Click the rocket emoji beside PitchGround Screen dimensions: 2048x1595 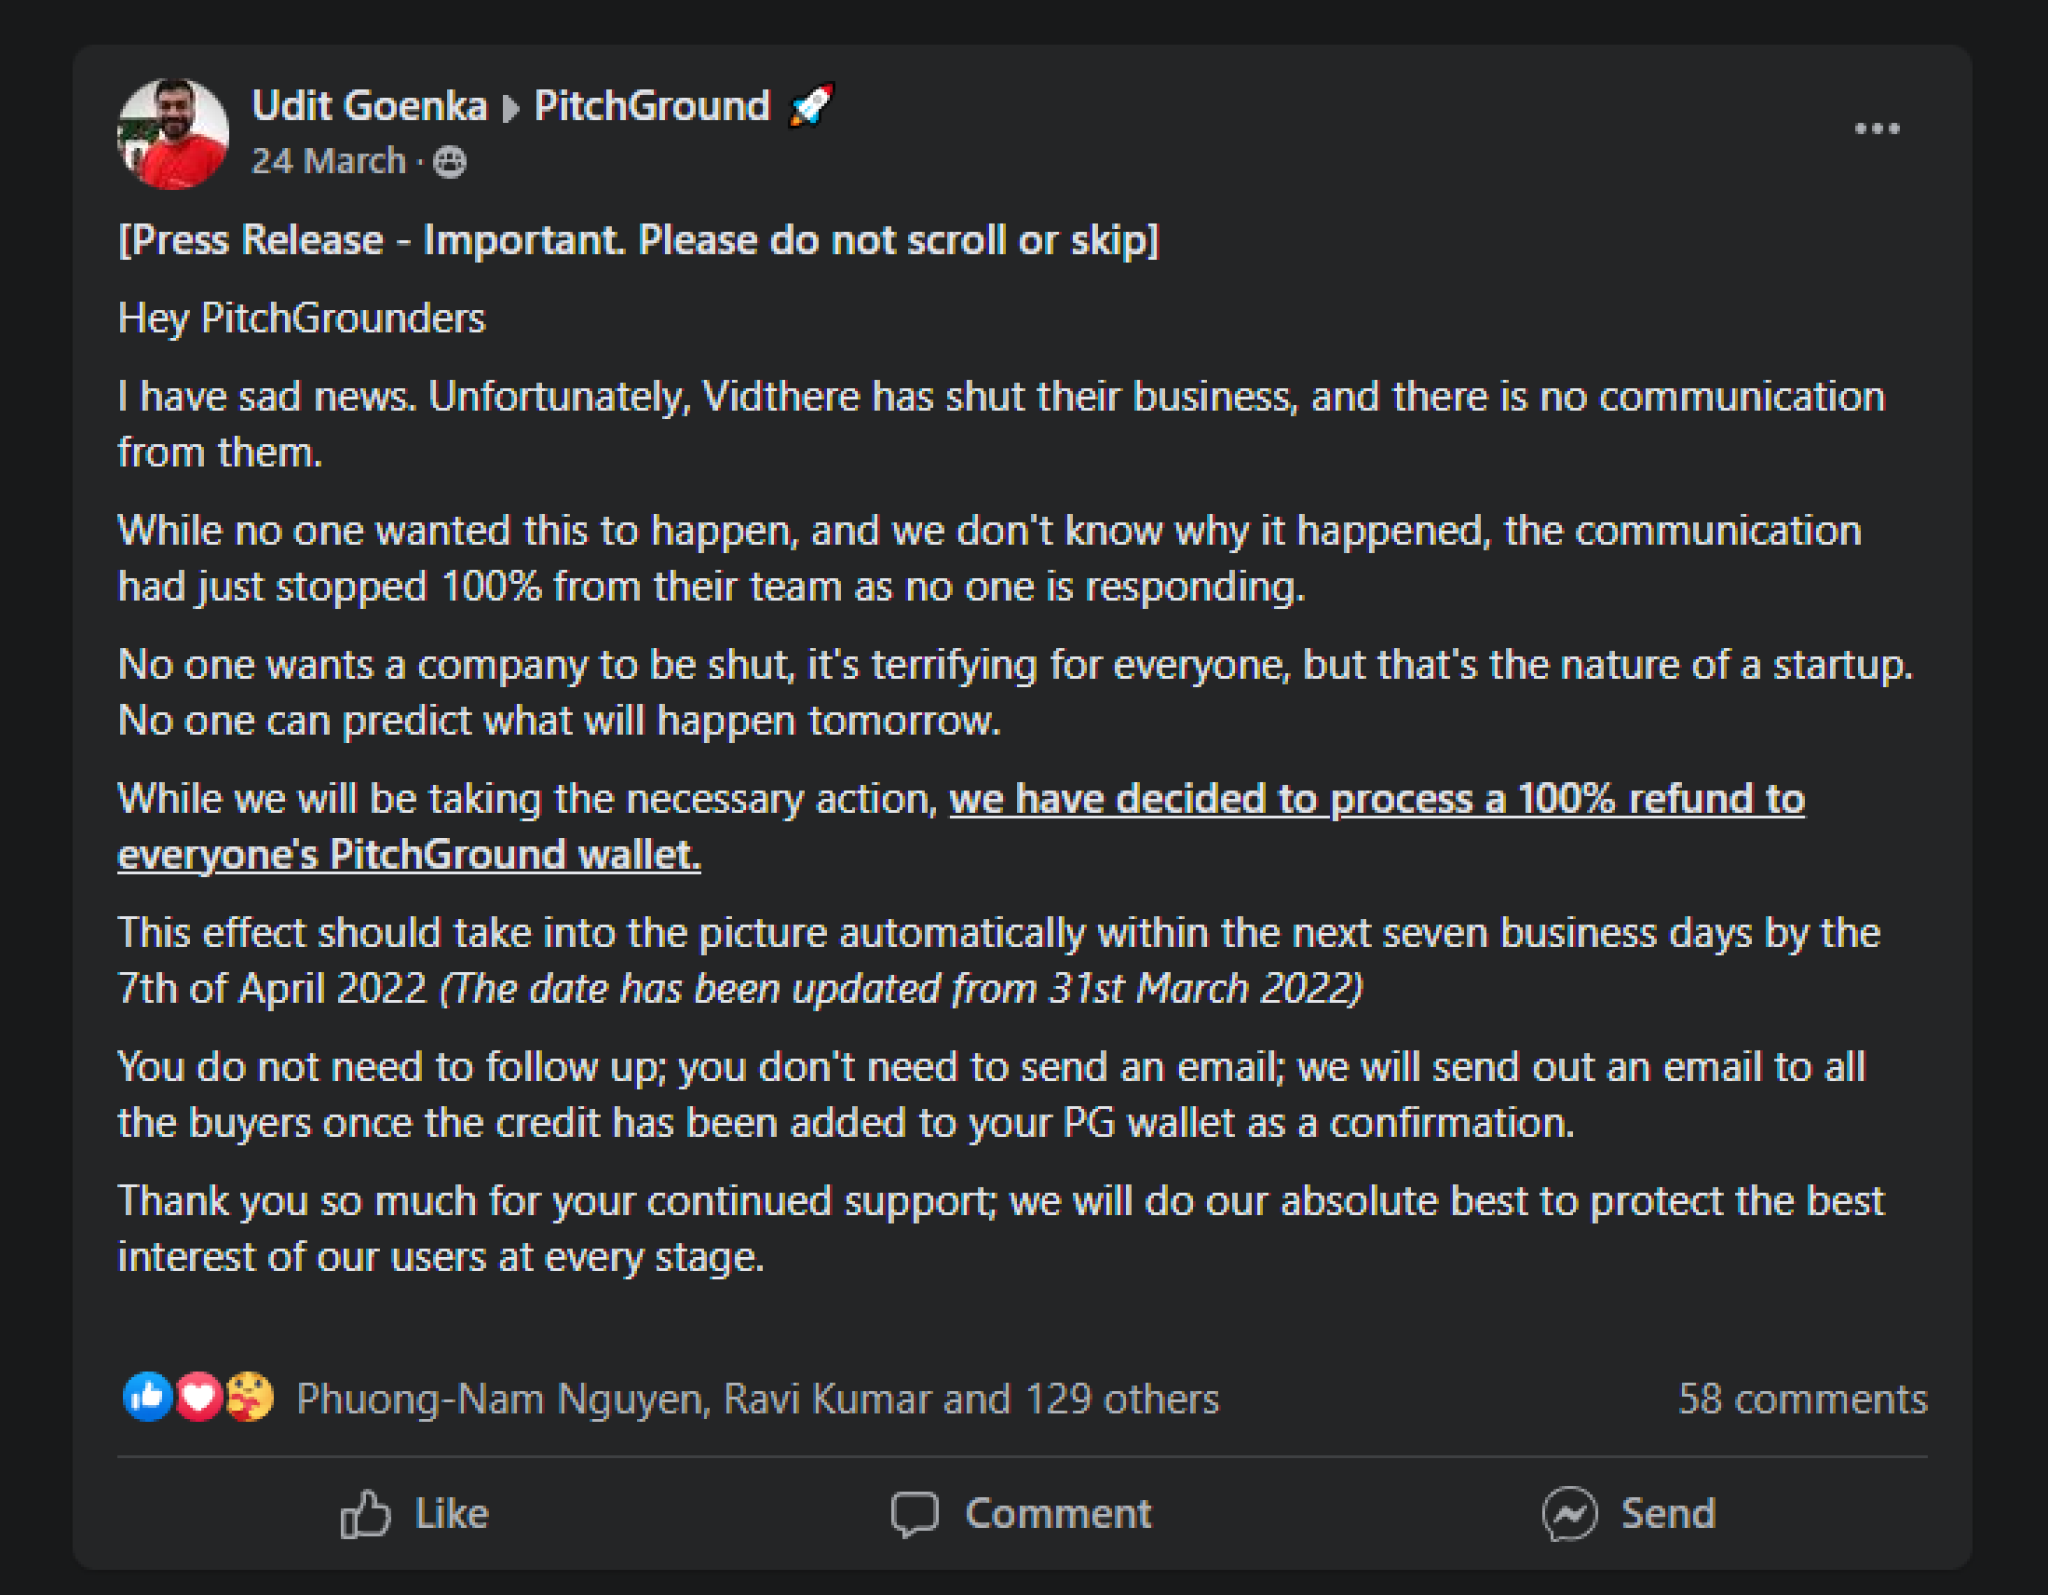(x=810, y=105)
